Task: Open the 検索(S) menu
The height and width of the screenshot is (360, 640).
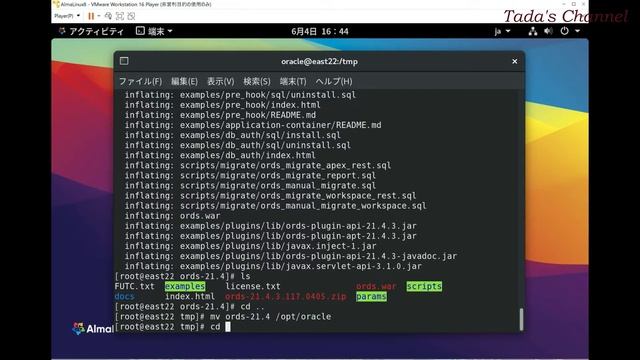Action: (x=257, y=81)
